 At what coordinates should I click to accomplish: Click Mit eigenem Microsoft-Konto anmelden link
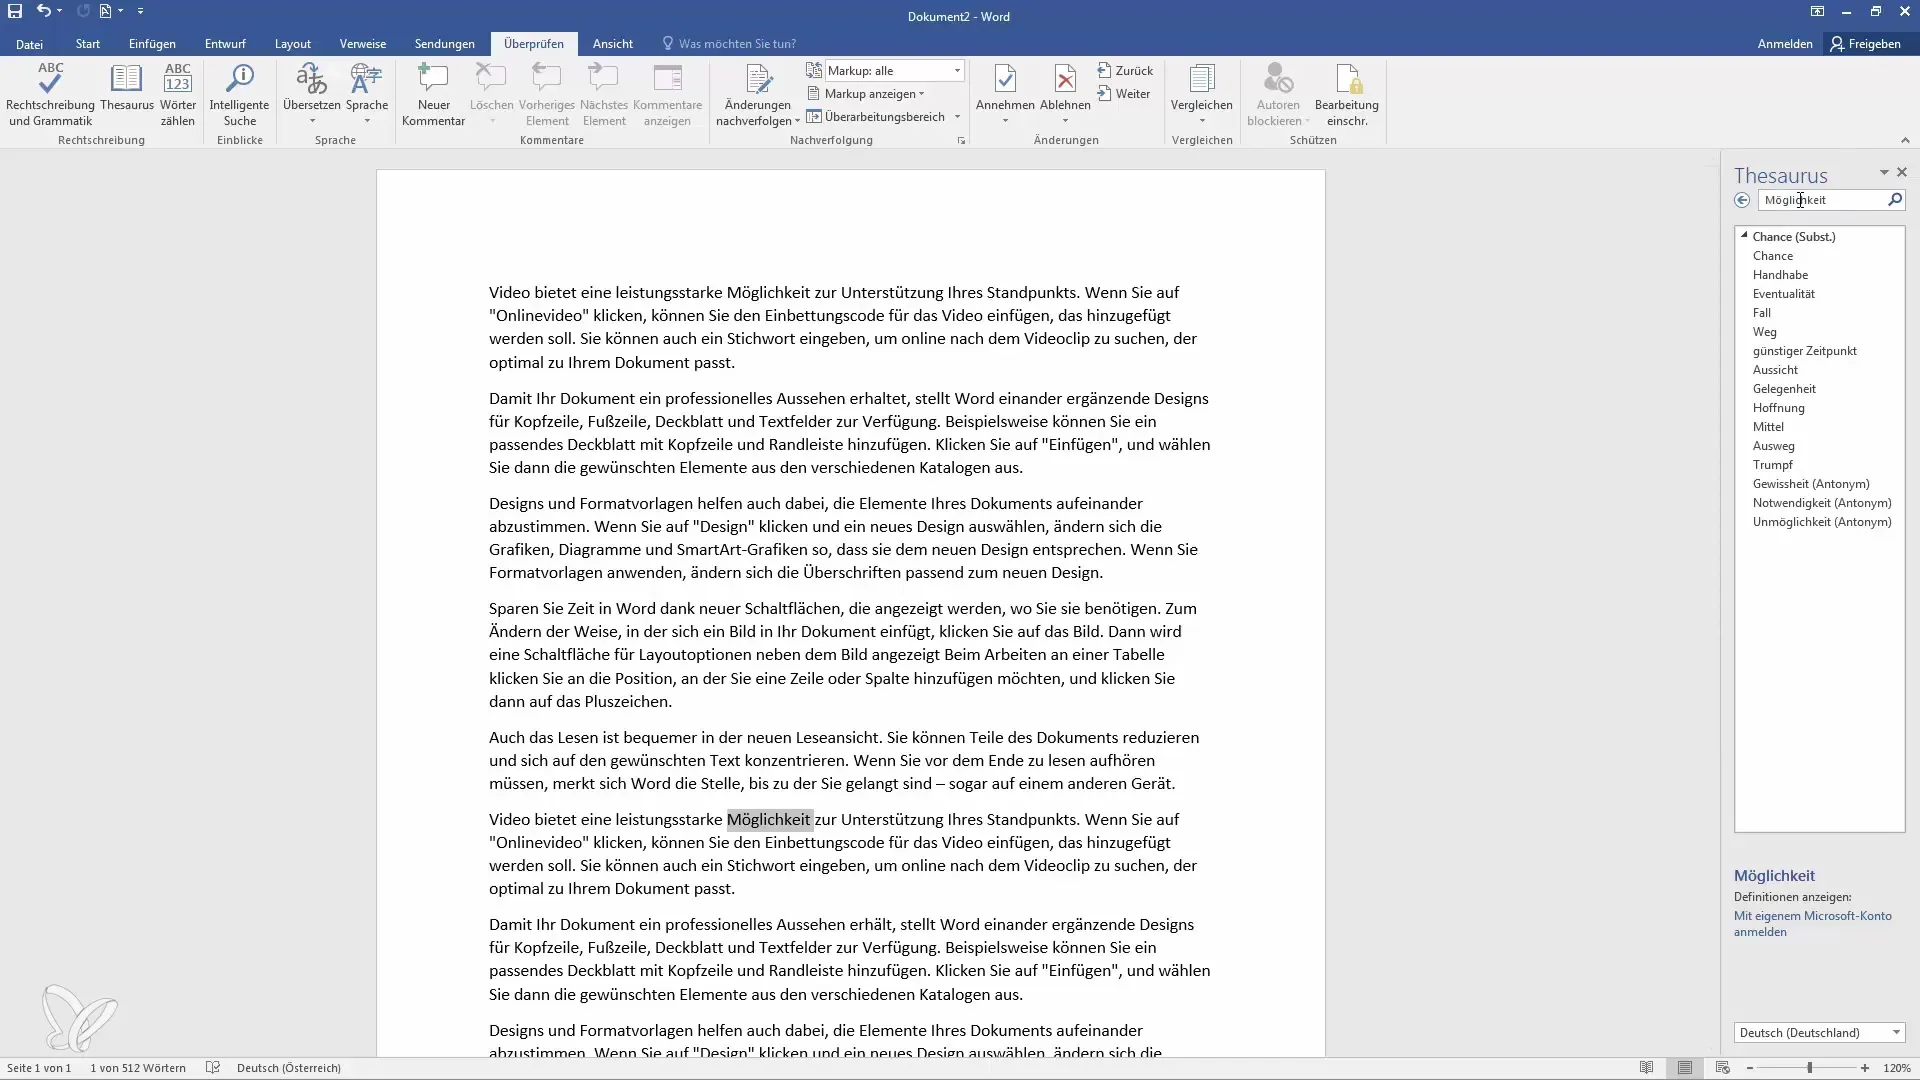pos(1812,923)
